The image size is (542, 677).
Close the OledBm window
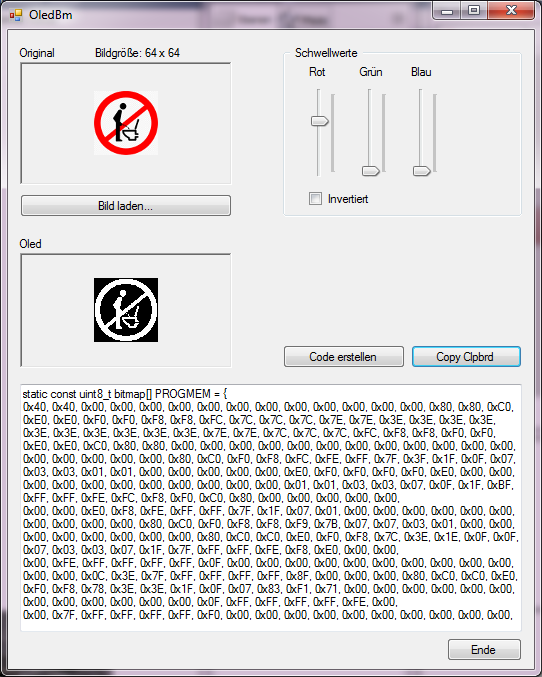coord(511,10)
